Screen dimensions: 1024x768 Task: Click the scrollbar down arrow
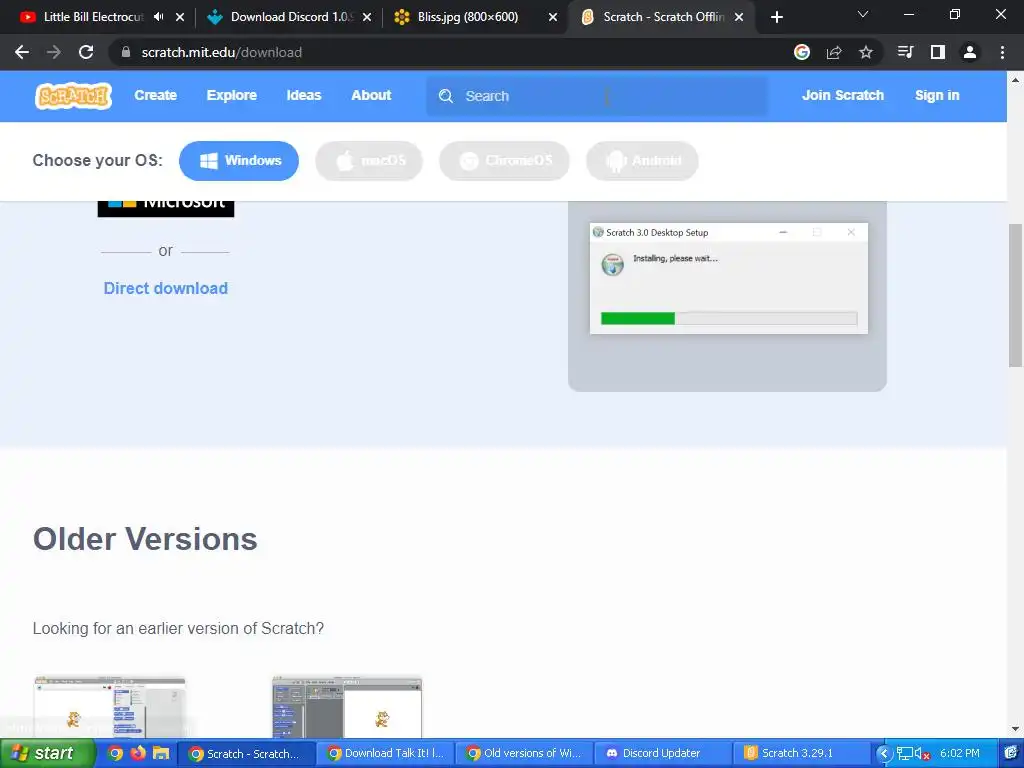point(1016,729)
